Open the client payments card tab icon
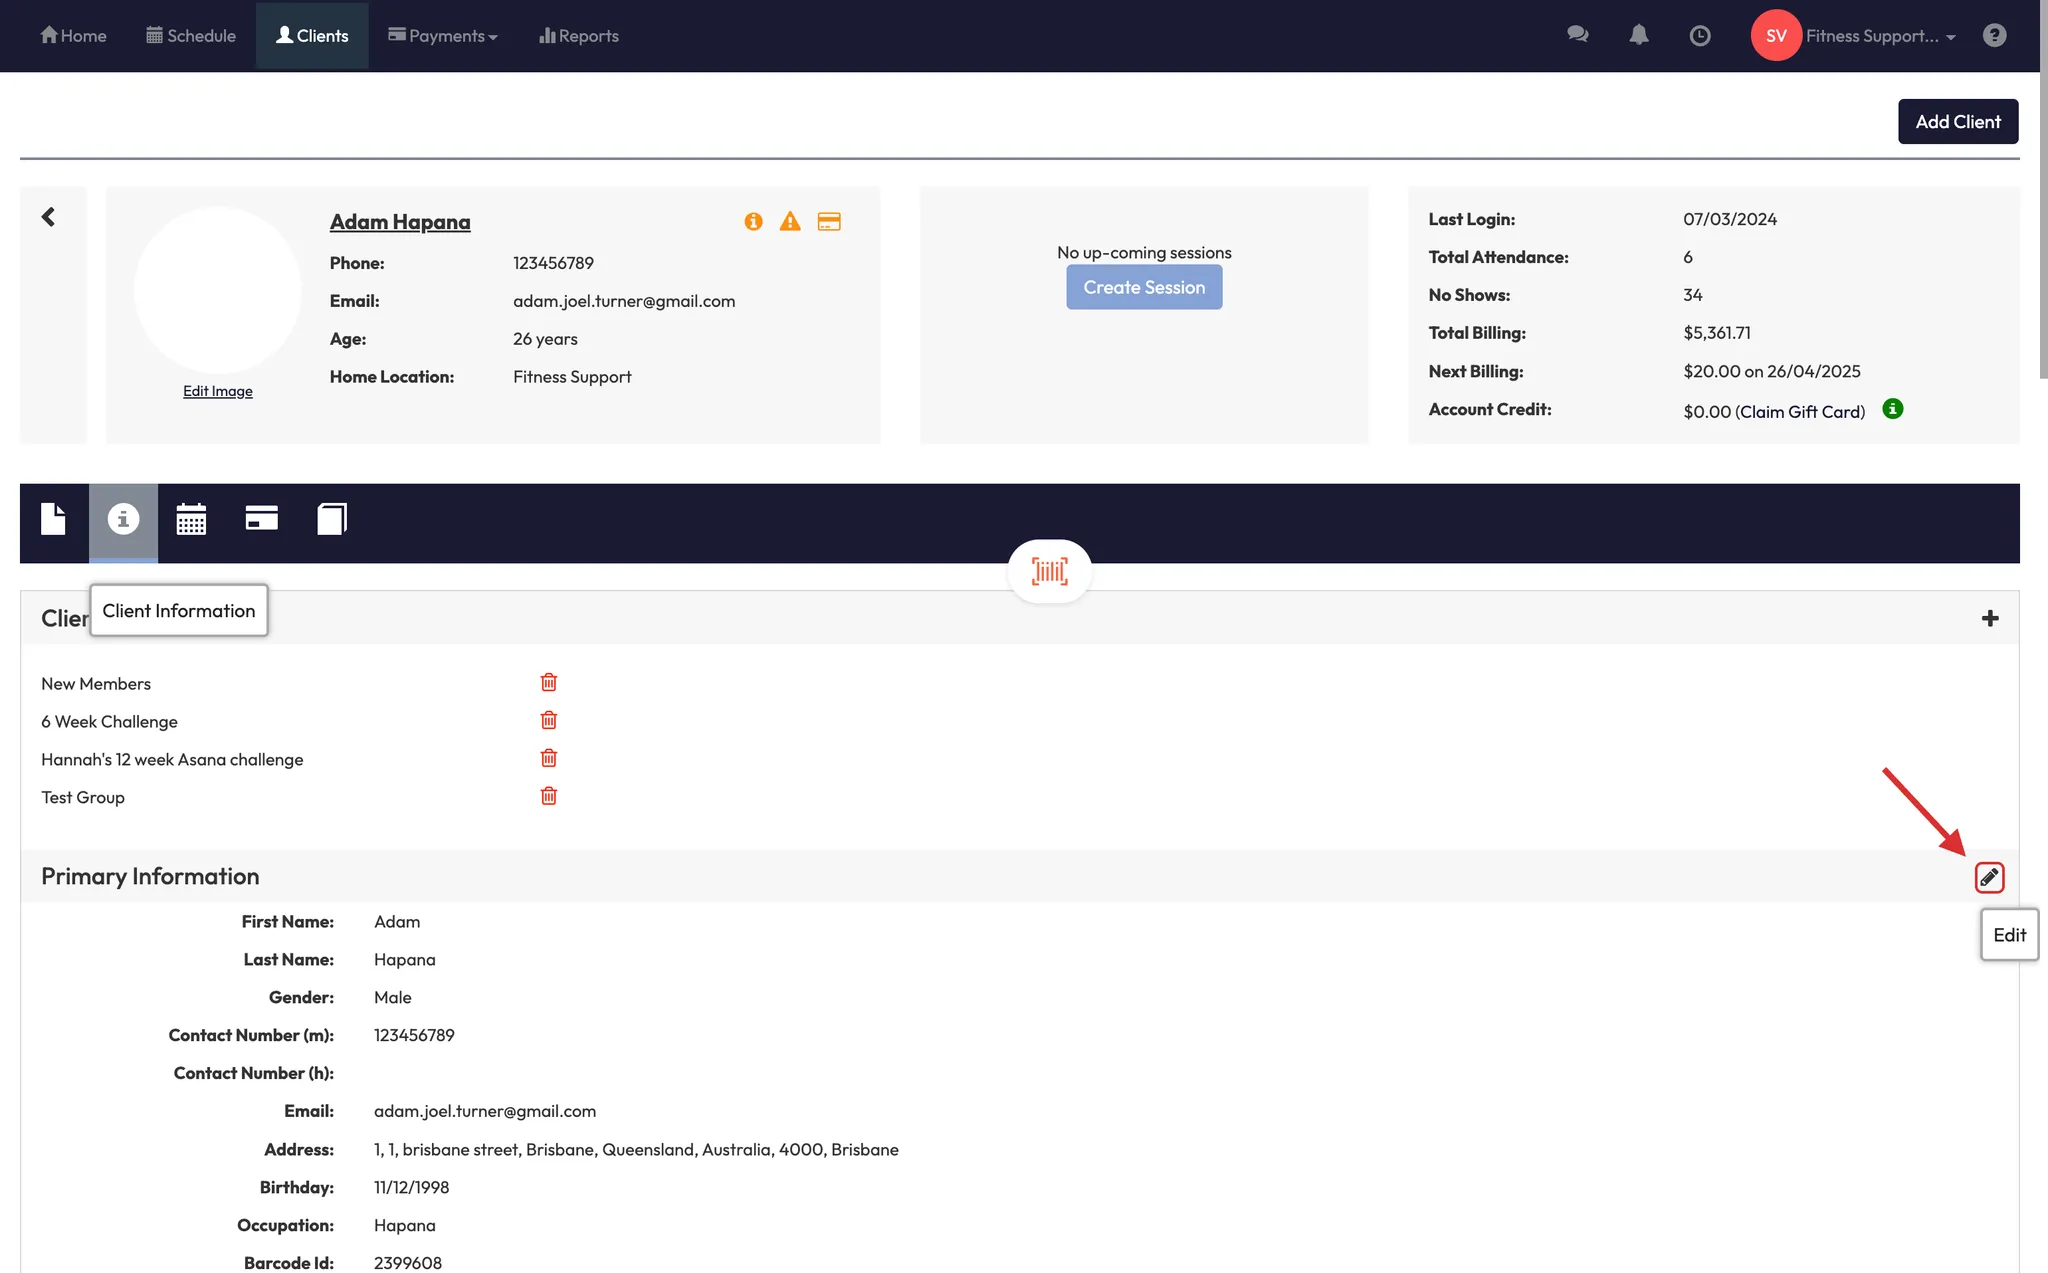Screen dimensions: 2048x1273 (261, 518)
